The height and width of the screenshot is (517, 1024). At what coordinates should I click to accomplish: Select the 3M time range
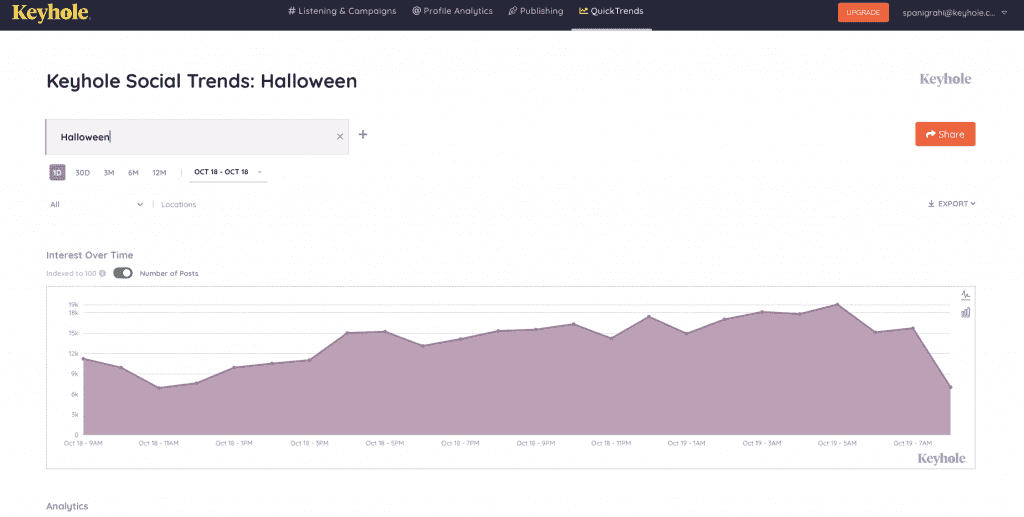point(109,173)
